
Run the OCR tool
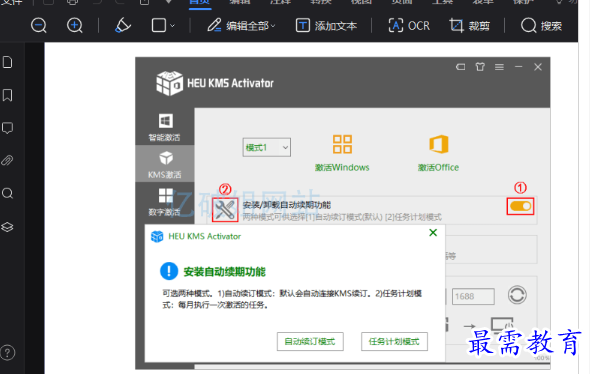coord(409,26)
